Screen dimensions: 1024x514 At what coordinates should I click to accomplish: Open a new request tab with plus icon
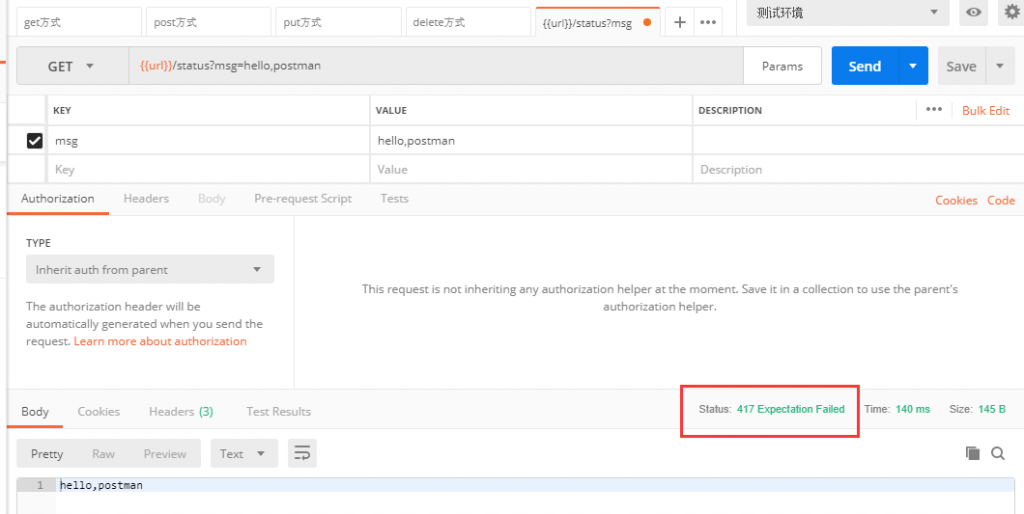(x=679, y=22)
